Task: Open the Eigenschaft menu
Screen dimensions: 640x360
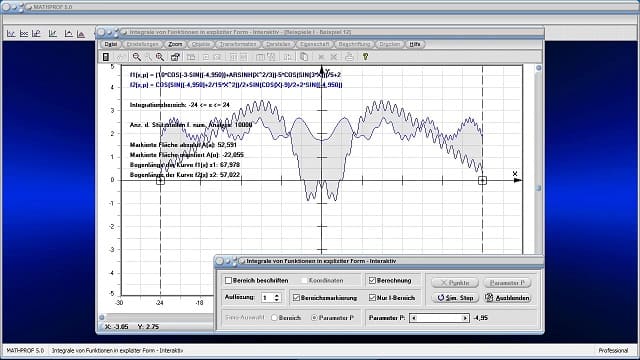Action: [x=315, y=44]
